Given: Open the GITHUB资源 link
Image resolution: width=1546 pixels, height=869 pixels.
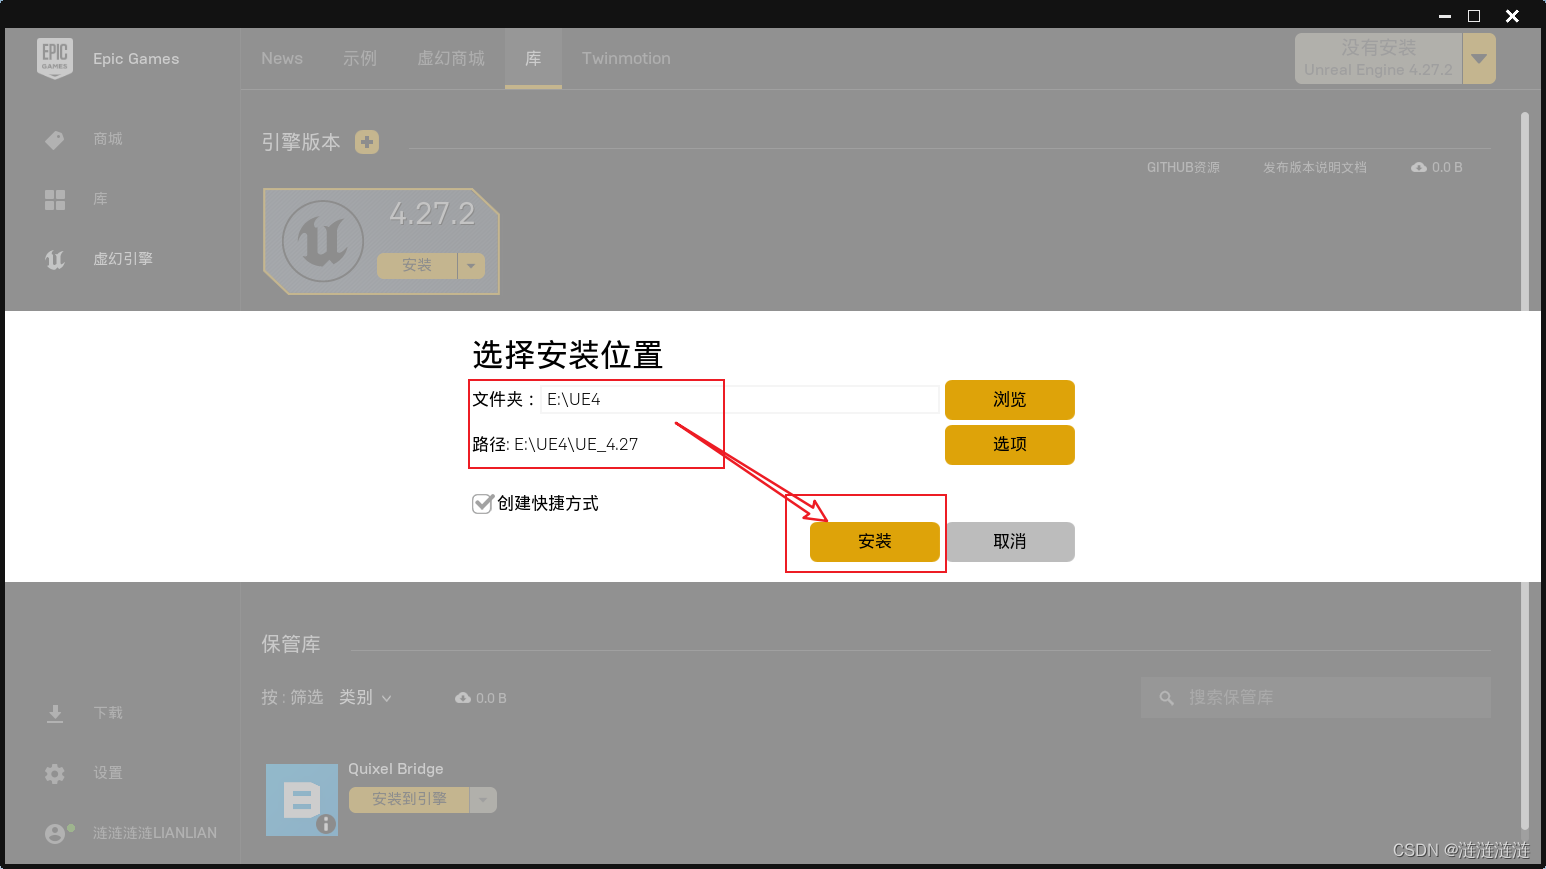Looking at the screenshot, I should pos(1183,167).
